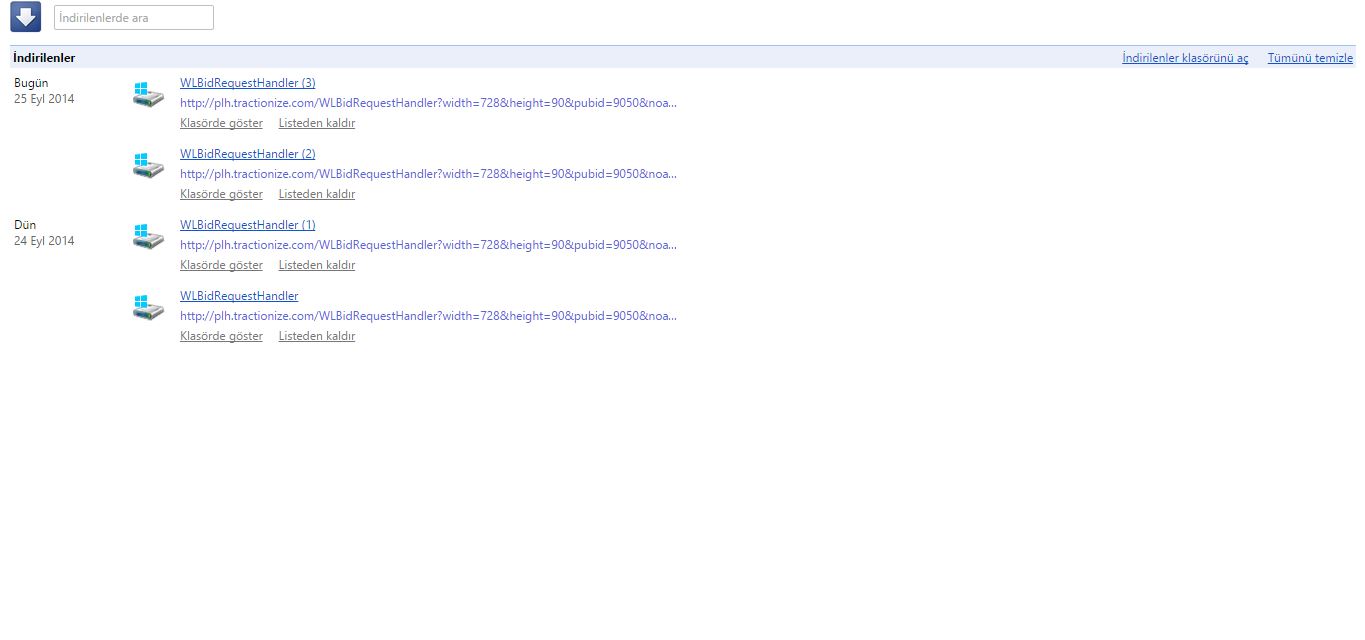
Task: Click the source URL under WLBidRequestHandler (1)
Action: pos(428,245)
